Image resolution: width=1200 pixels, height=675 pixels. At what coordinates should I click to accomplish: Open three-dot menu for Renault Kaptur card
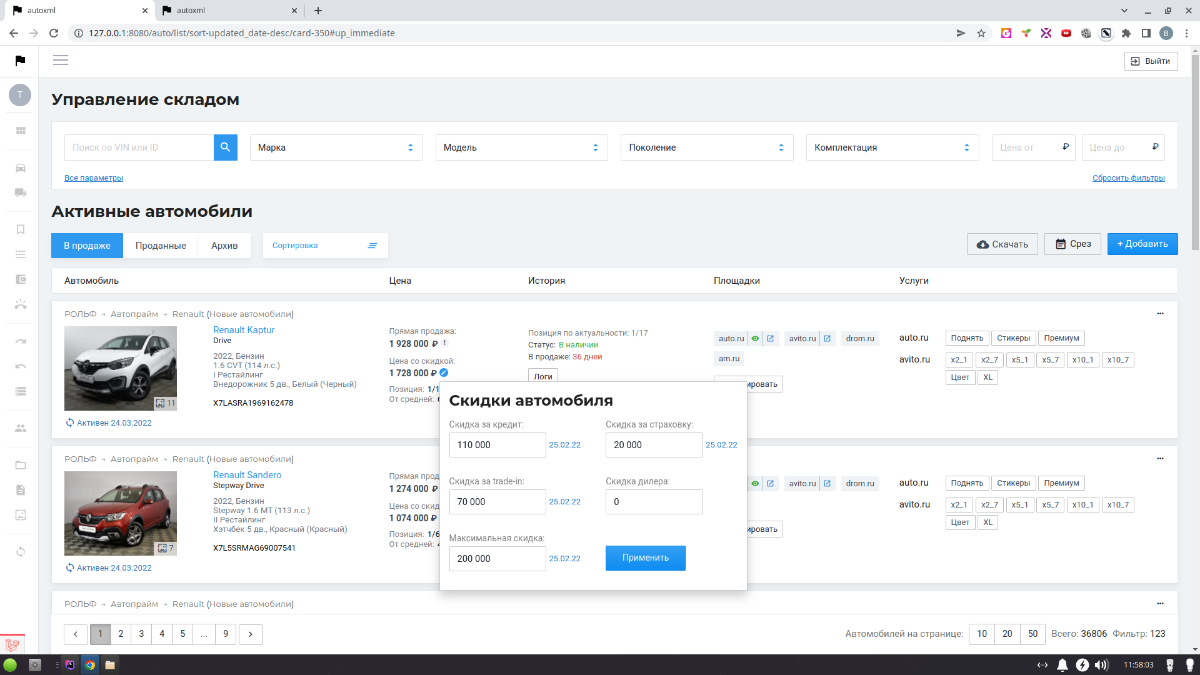click(x=1160, y=314)
